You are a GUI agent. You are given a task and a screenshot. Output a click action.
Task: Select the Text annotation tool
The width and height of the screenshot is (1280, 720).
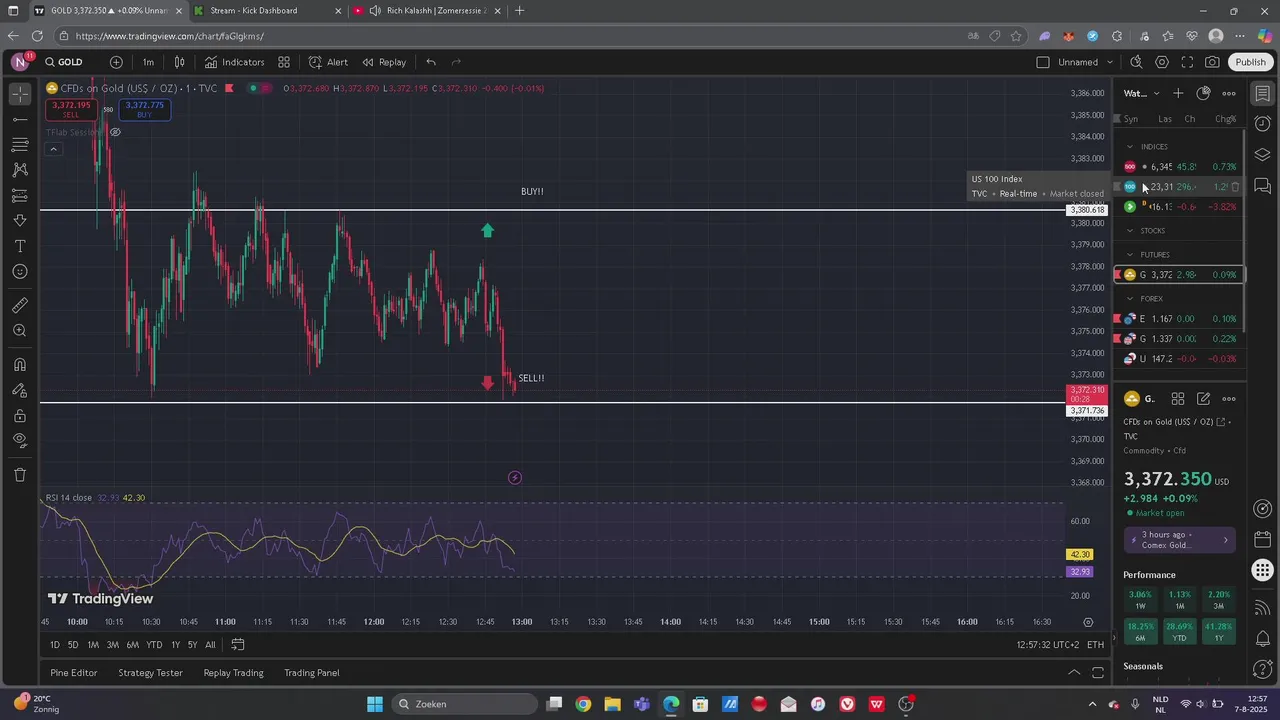[x=20, y=246]
